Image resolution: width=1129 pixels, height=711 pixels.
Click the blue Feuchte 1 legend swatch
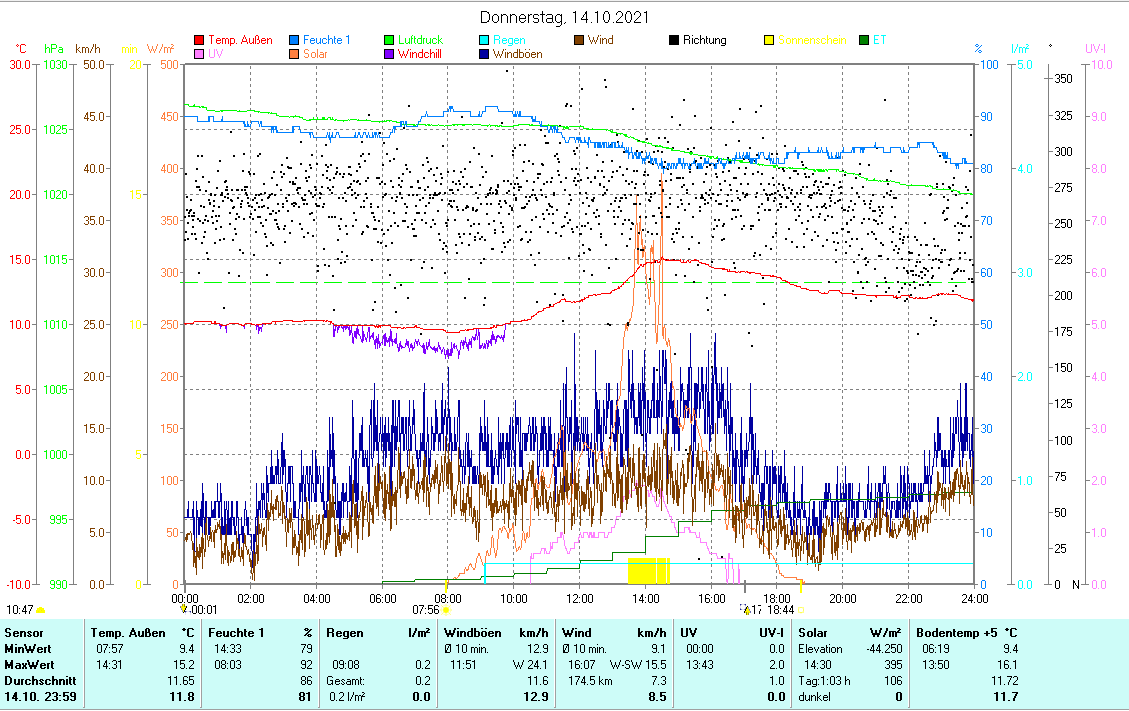click(295, 41)
